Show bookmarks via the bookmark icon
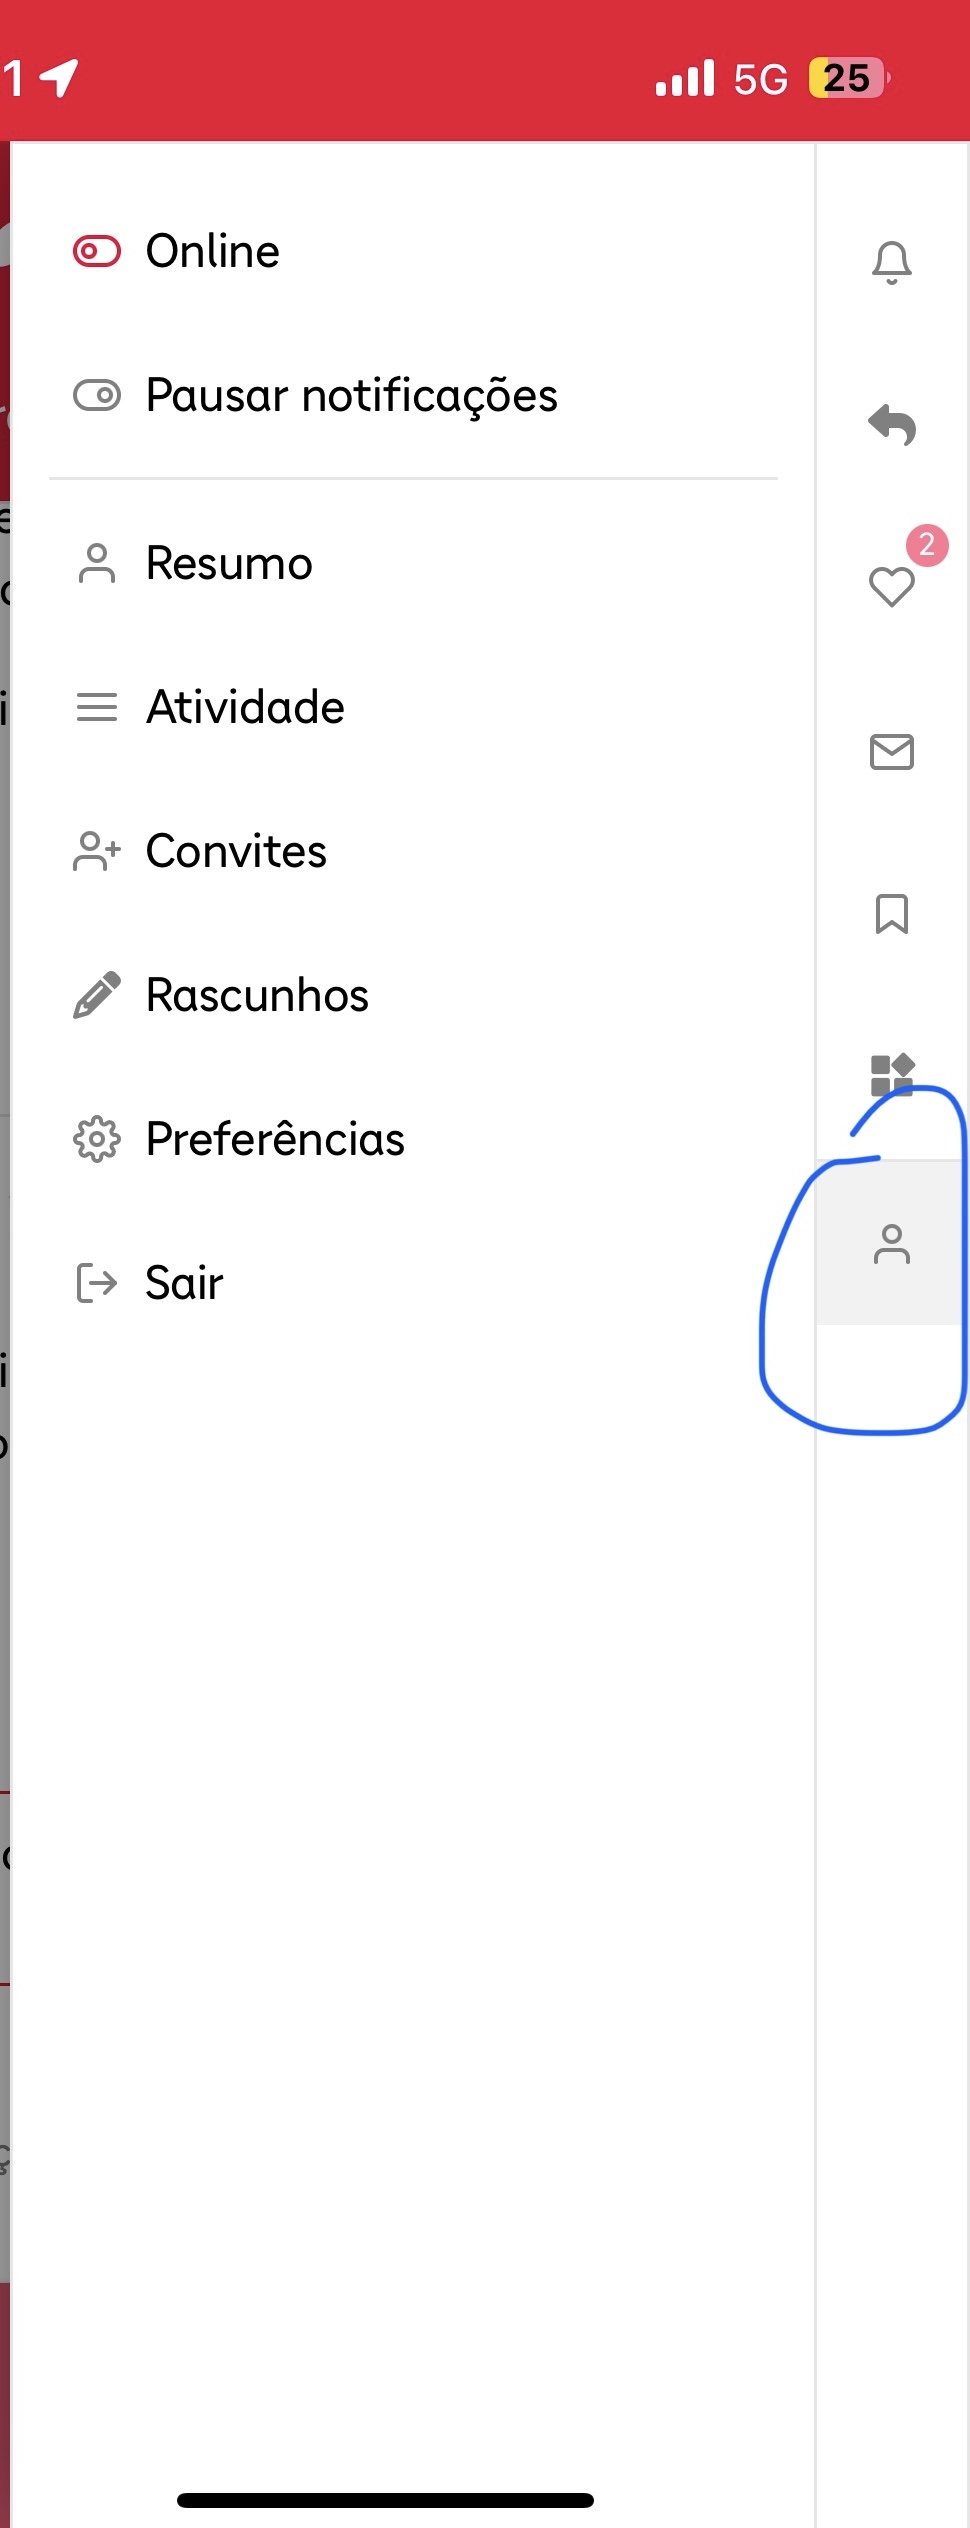The height and width of the screenshot is (2528, 970). 891,914
